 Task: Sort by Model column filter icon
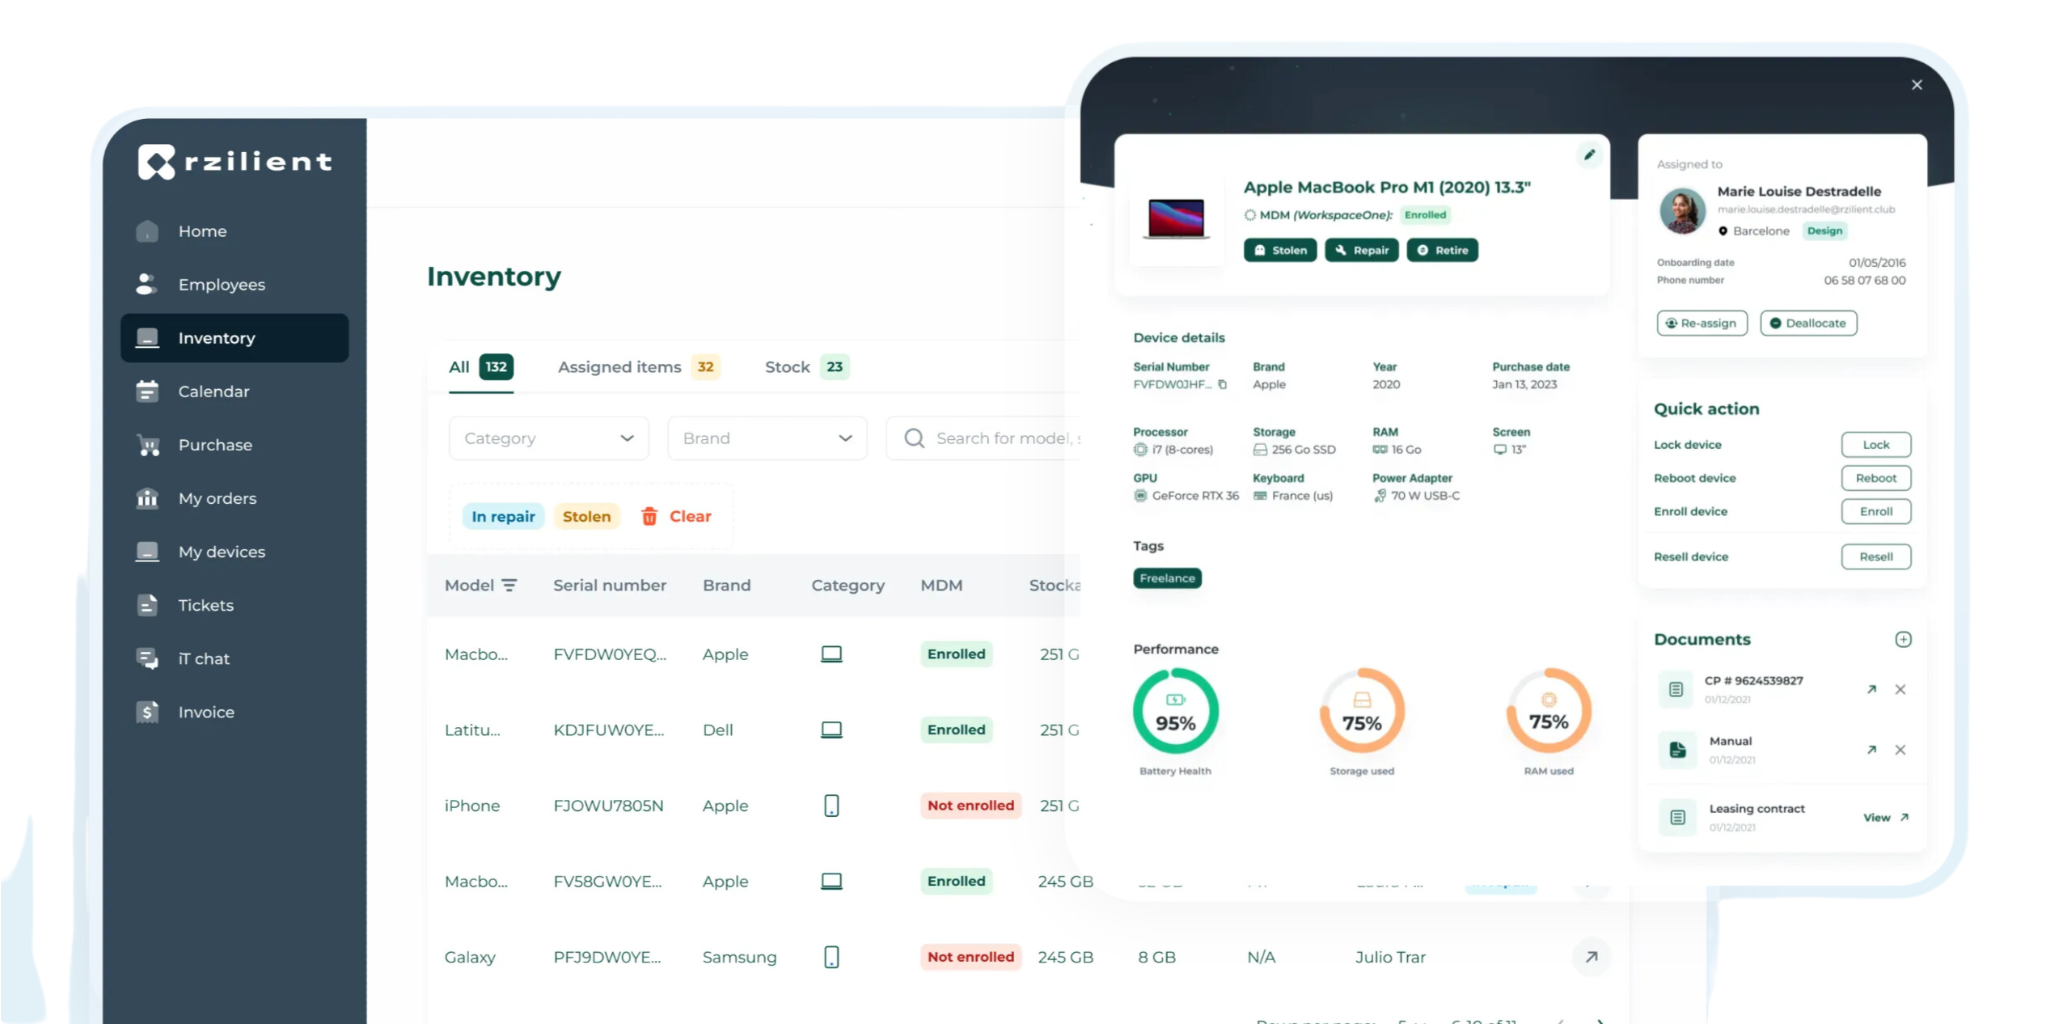point(509,585)
